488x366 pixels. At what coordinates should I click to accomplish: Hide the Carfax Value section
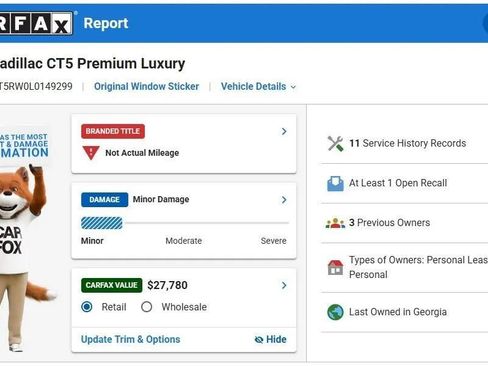coord(271,339)
